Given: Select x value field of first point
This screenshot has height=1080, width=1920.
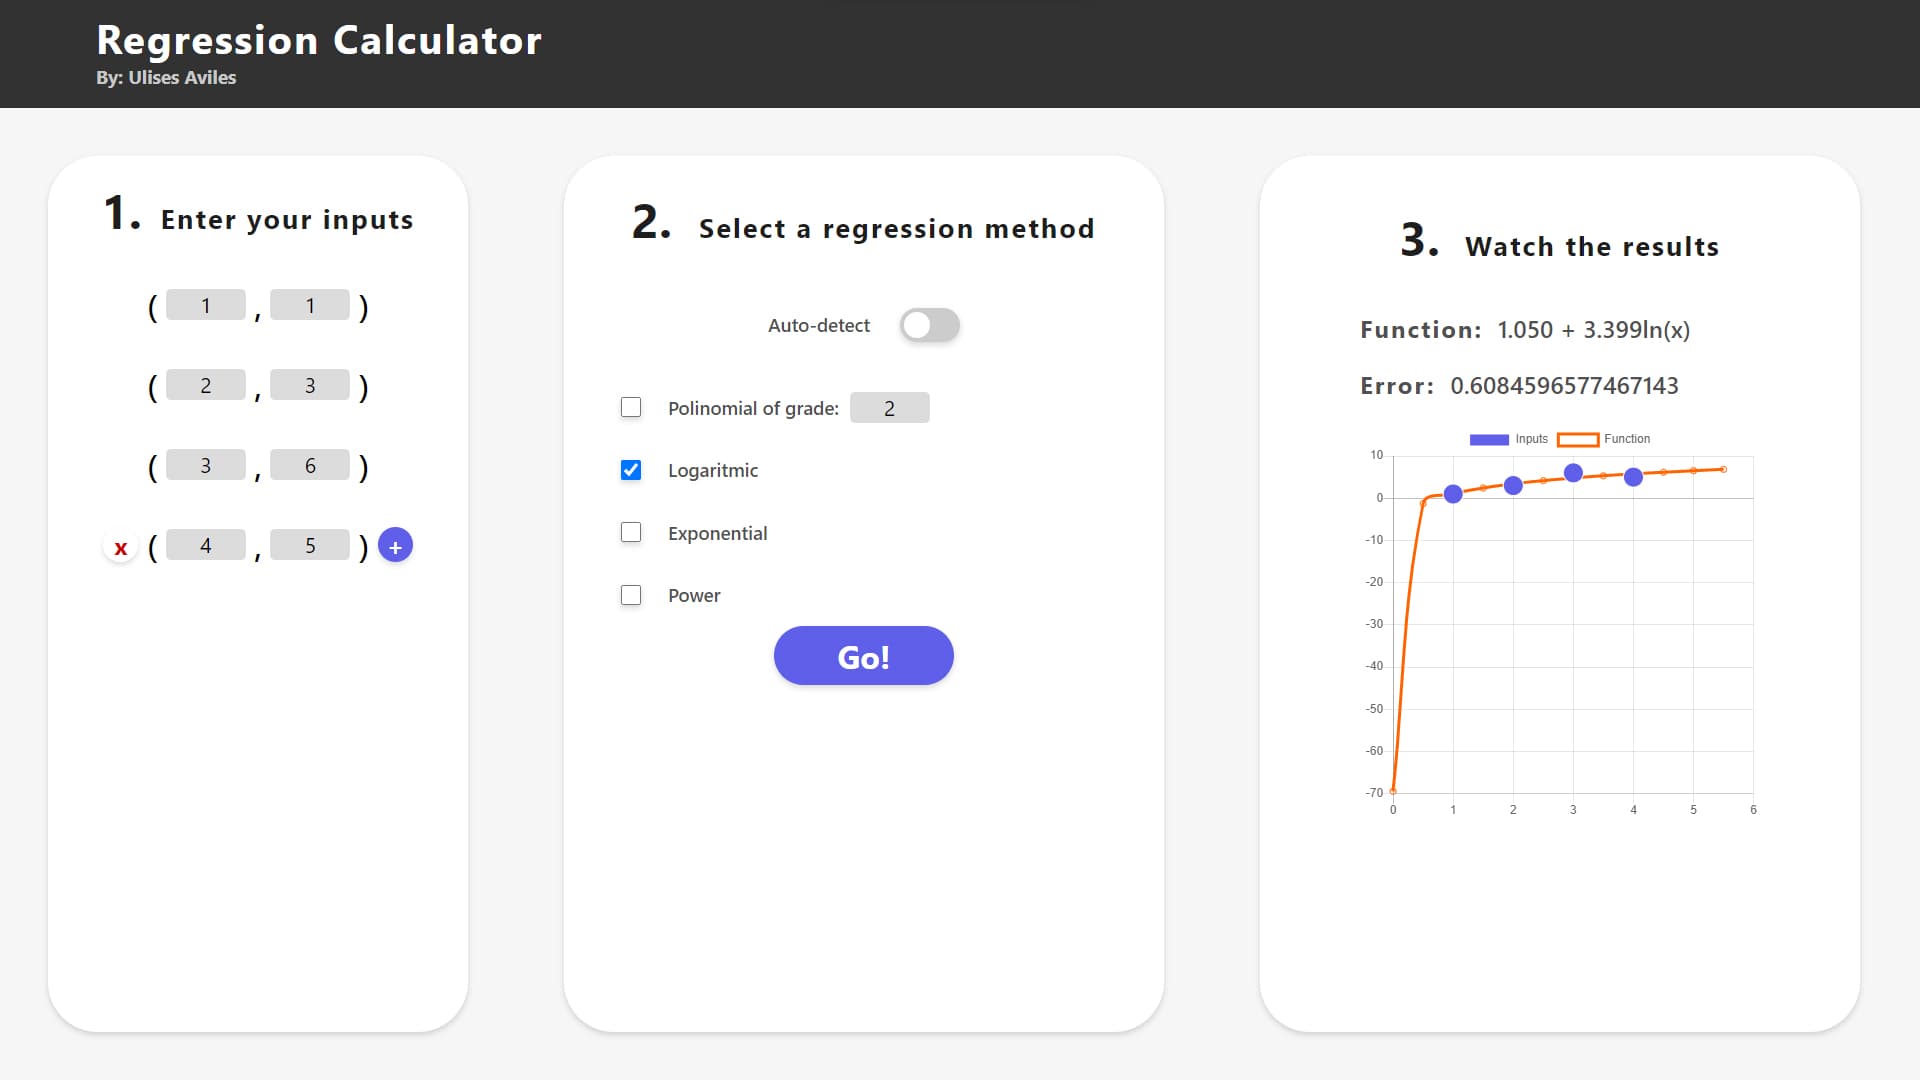Looking at the screenshot, I should tap(206, 305).
